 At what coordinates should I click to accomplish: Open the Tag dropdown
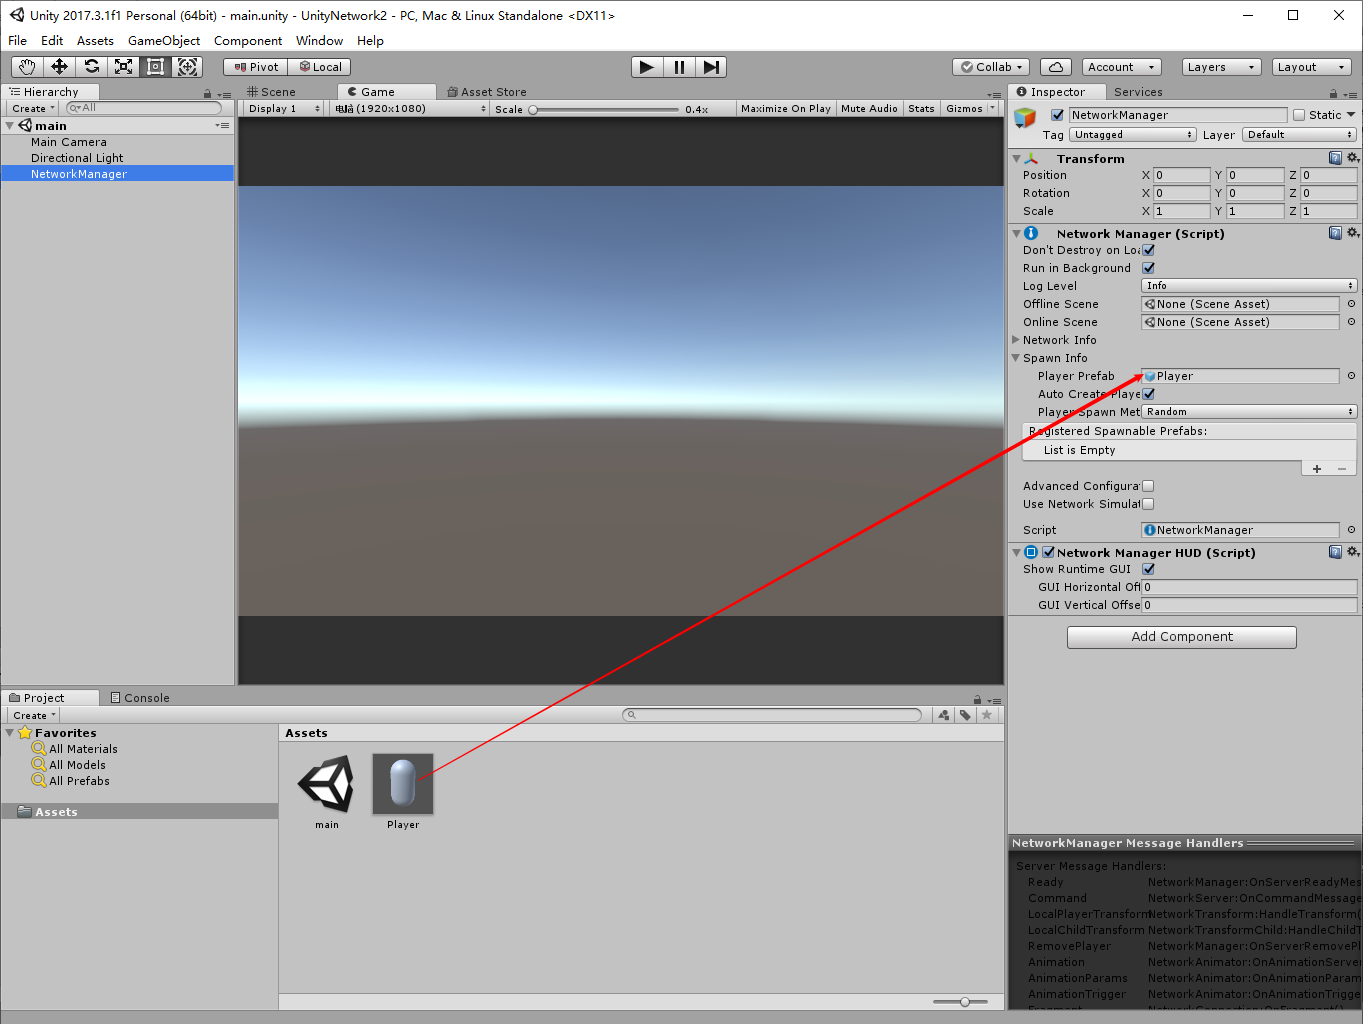pos(1133,135)
